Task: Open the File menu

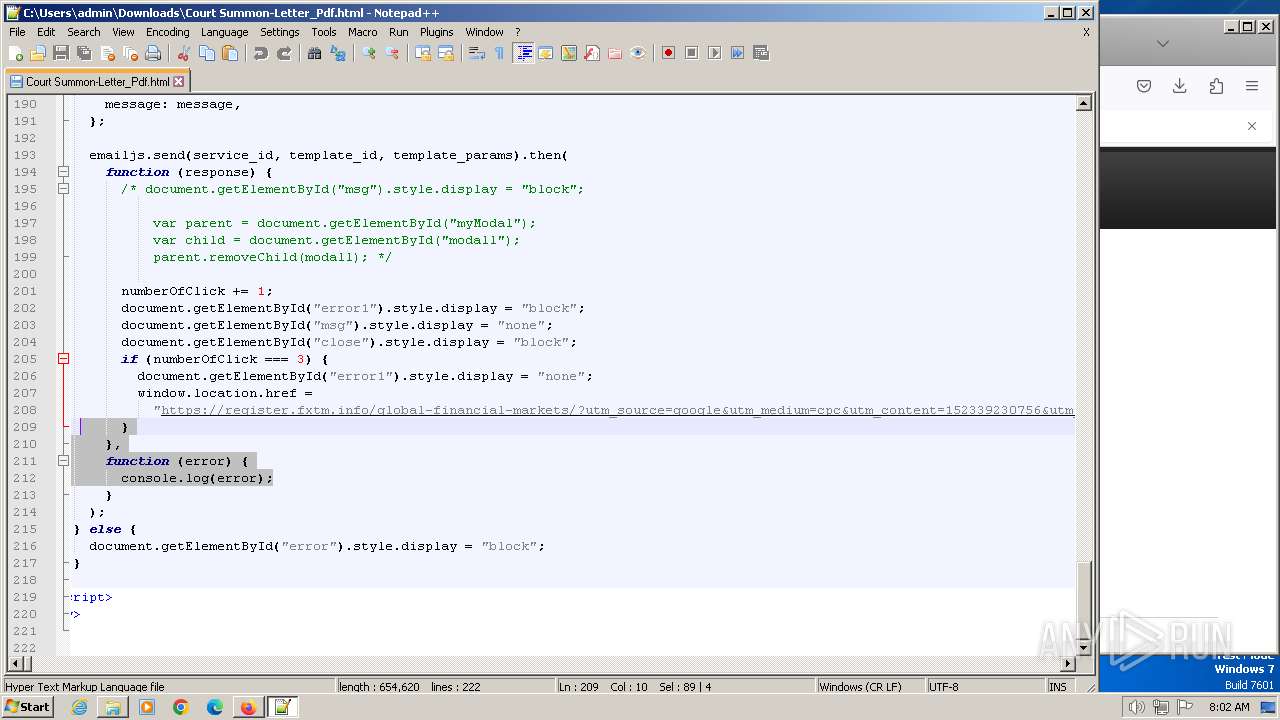Action: [x=17, y=32]
